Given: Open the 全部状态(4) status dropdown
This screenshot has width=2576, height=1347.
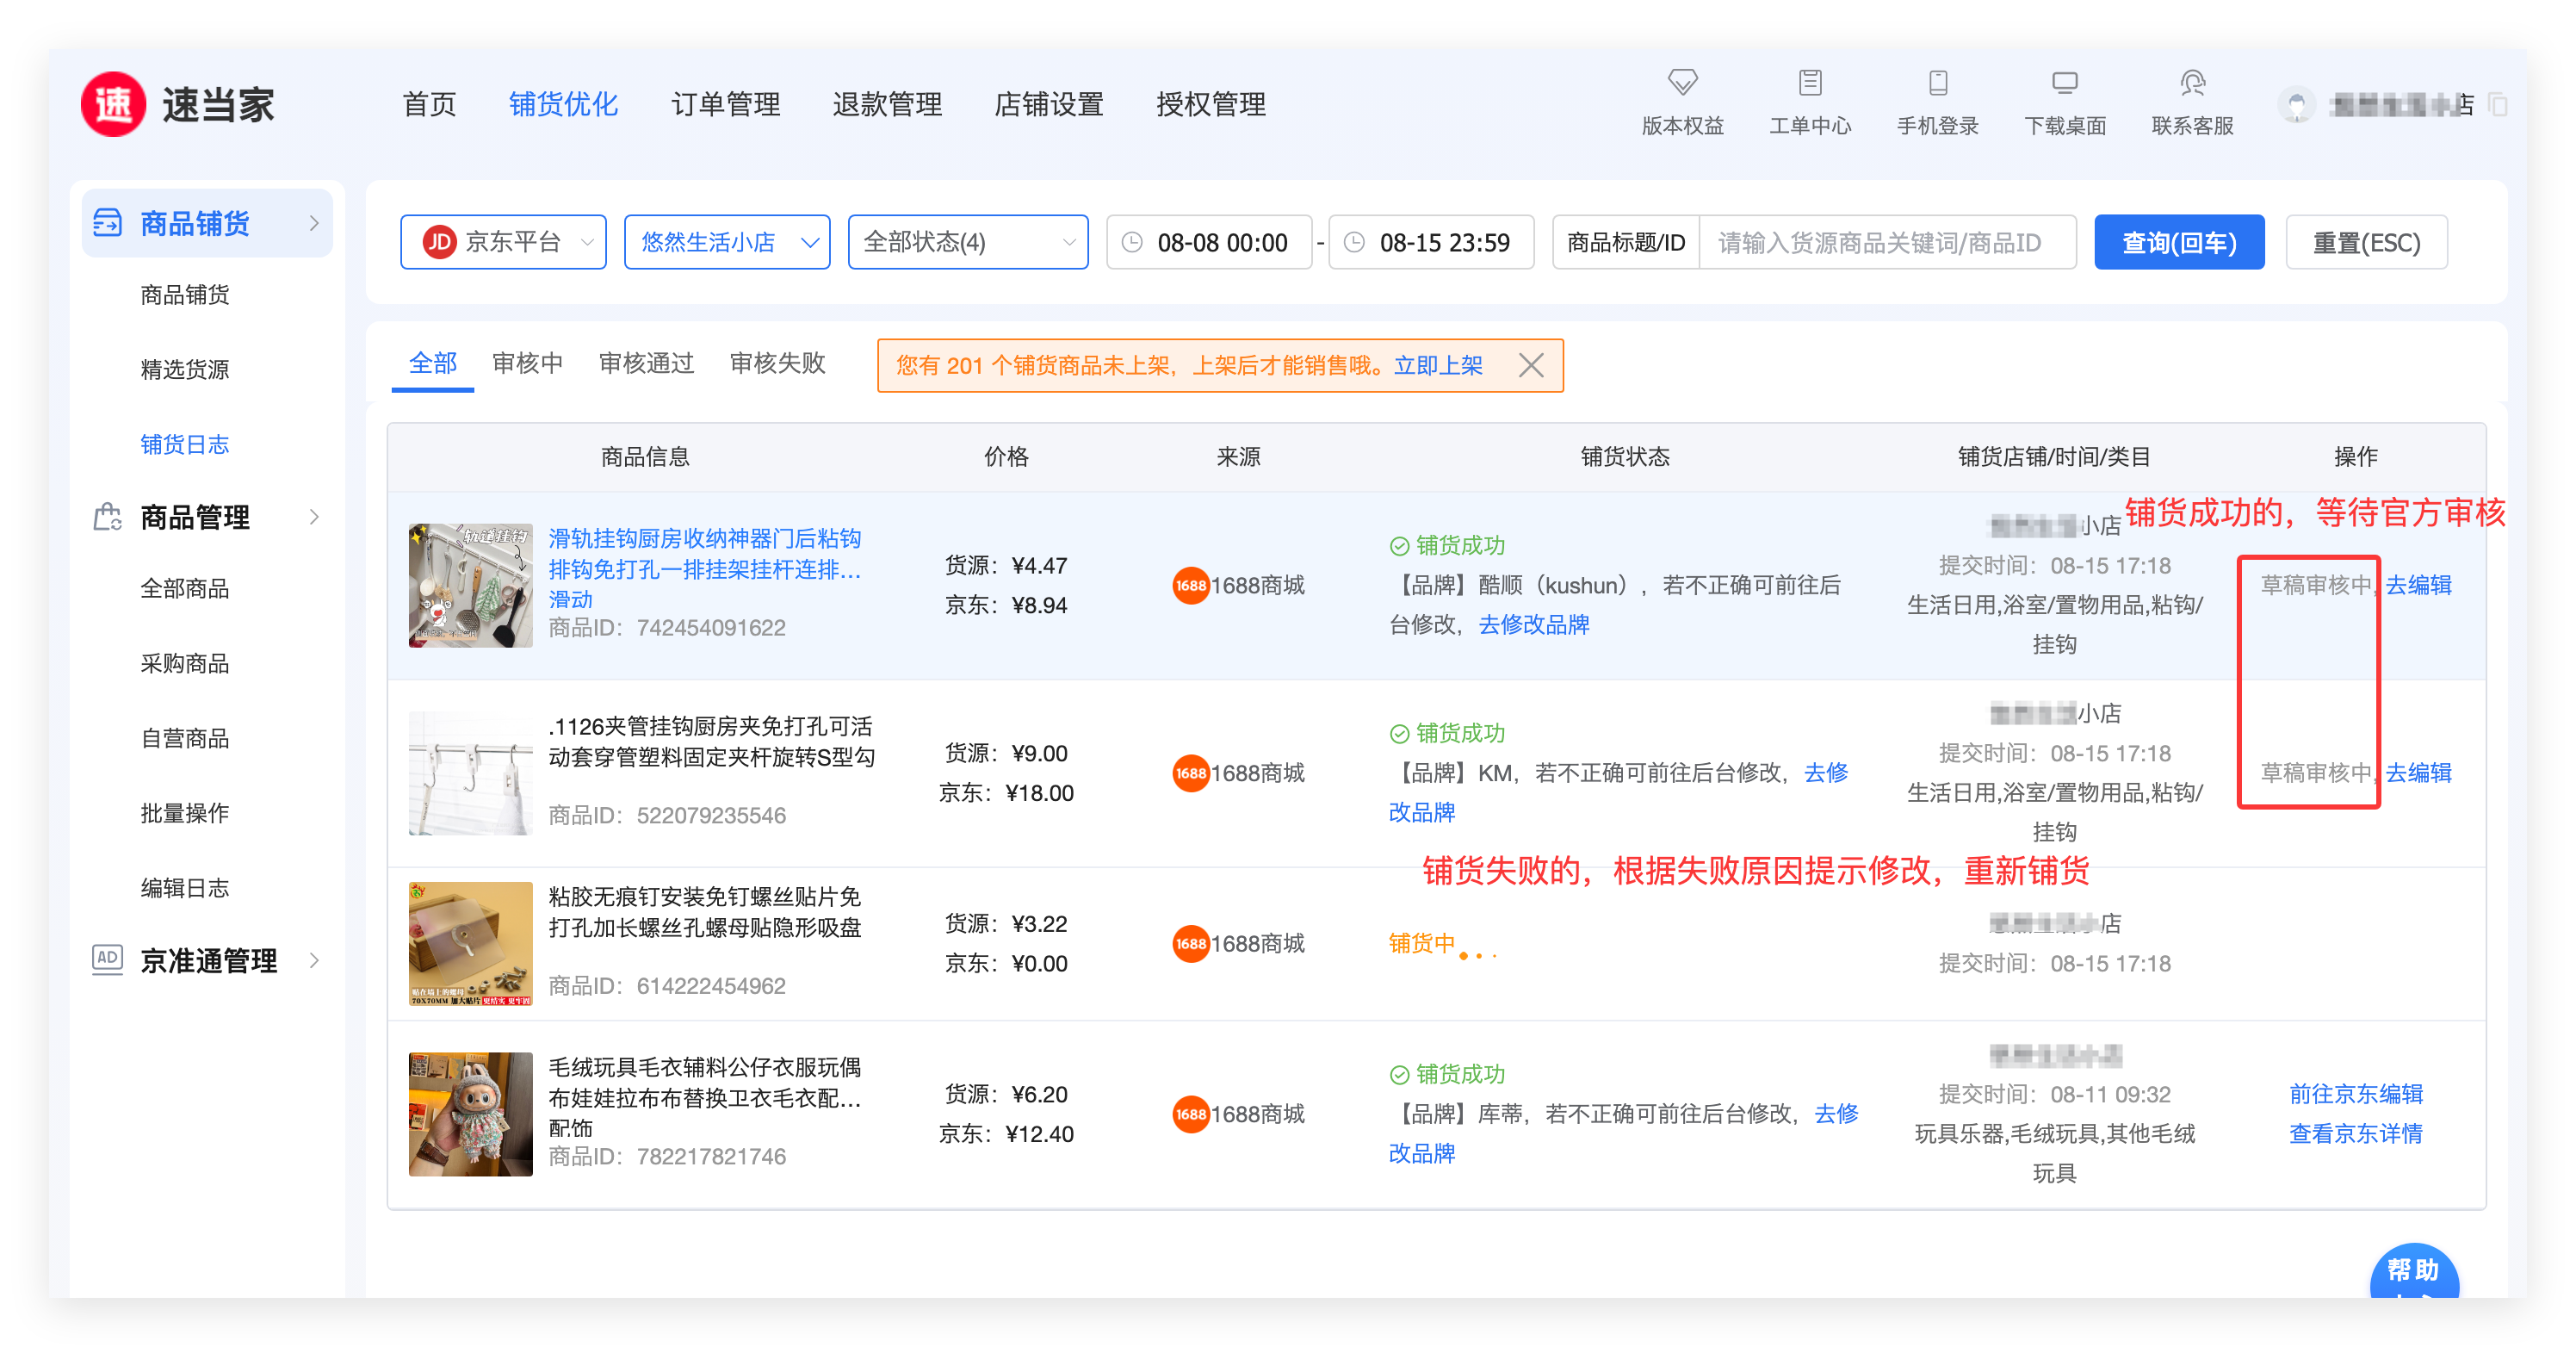Looking at the screenshot, I should pyautogui.click(x=967, y=242).
